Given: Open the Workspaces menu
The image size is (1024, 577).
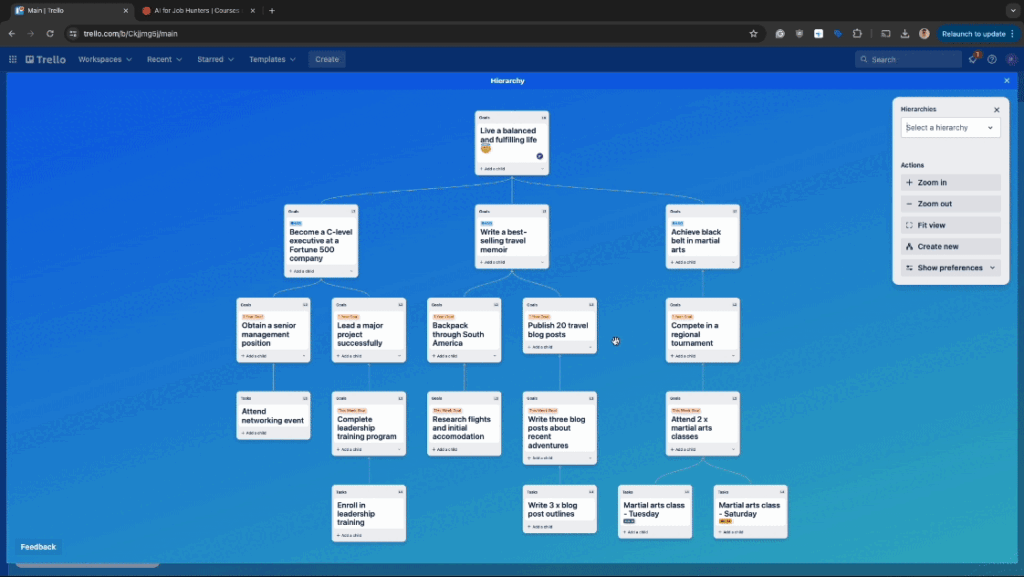Looking at the screenshot, I should tap(104, 59).
